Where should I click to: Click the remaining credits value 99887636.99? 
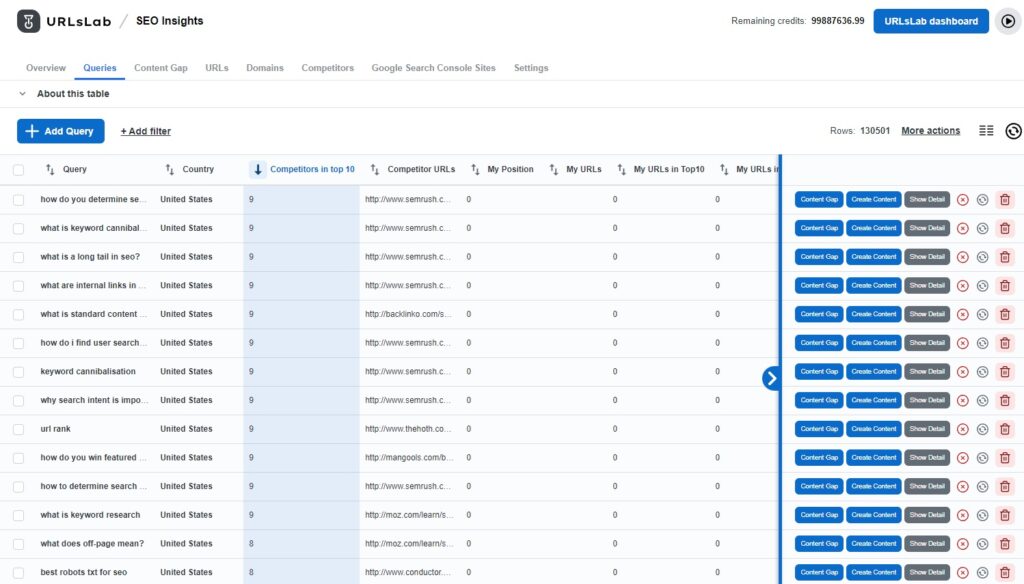click(837, 21)
